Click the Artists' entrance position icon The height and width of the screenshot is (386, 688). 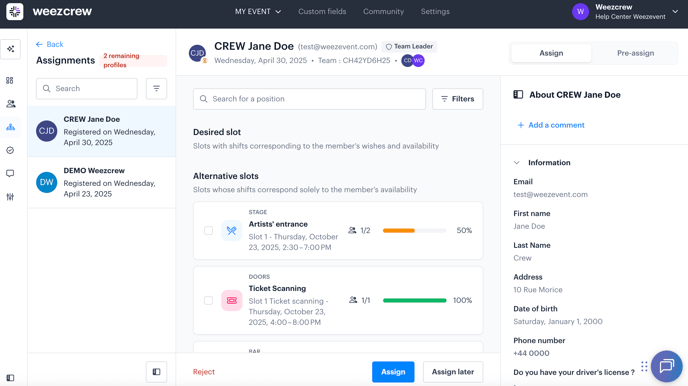point(232,230)
